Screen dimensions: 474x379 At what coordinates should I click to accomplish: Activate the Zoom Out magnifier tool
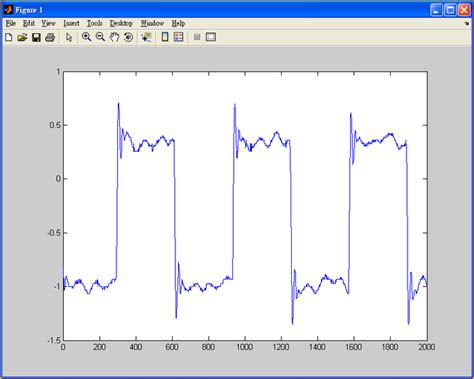point(100,37)
